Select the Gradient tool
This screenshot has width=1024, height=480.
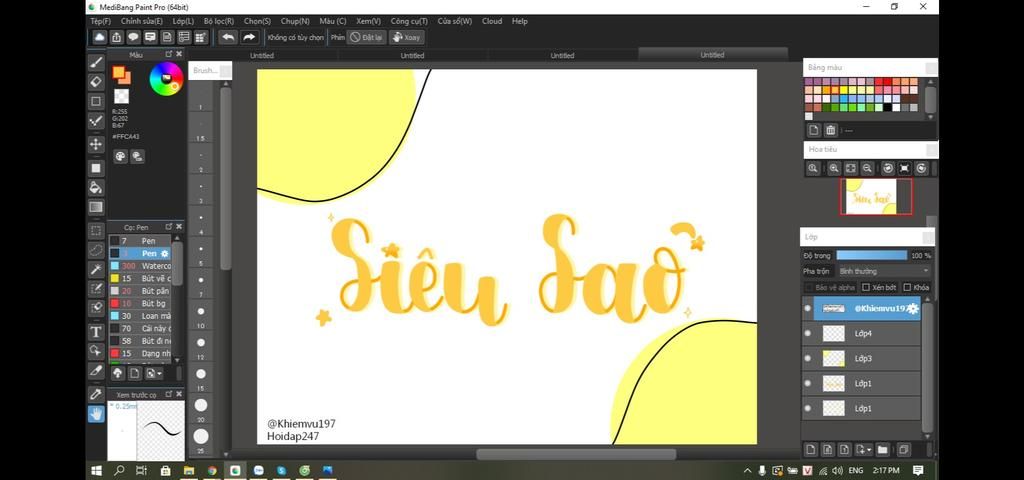pyautogui.click(x=96, y=207)
